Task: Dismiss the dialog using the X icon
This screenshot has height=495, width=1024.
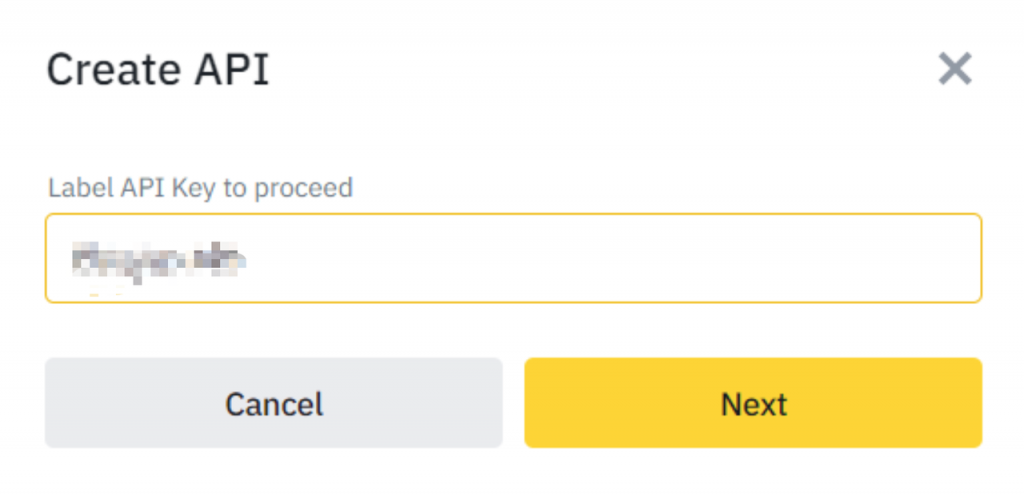Action: [x=954, y=69]
